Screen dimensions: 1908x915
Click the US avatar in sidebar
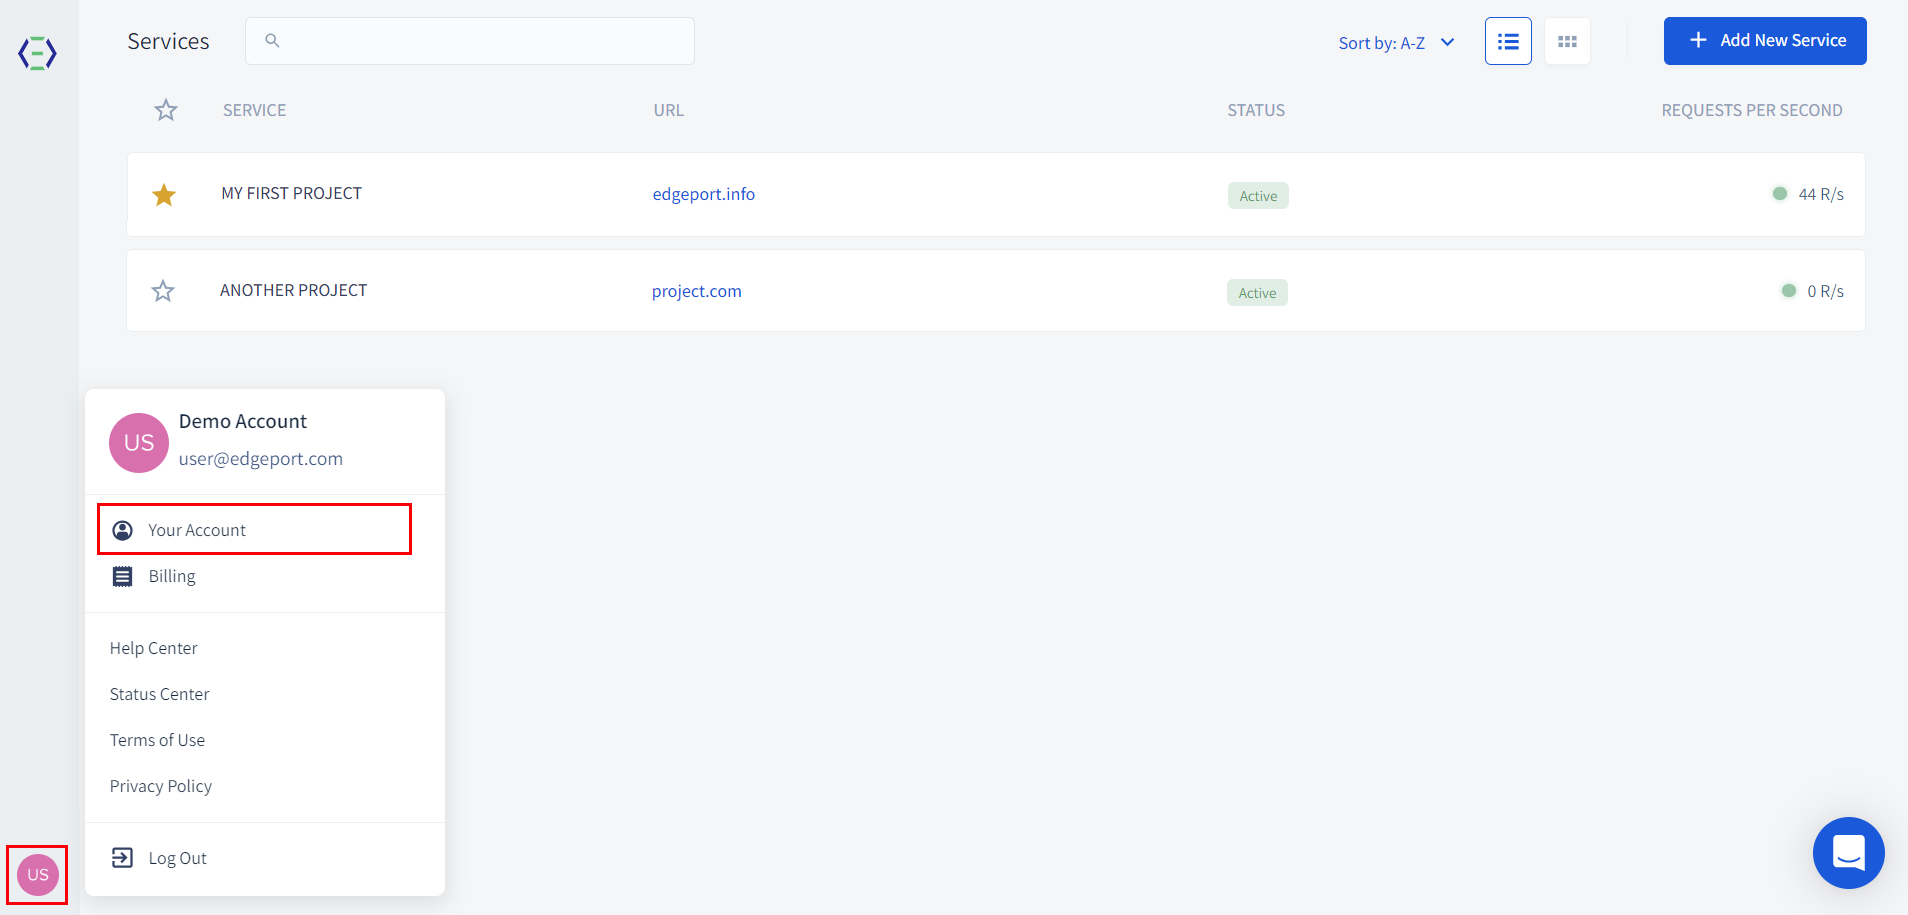[x=38, y=875]
